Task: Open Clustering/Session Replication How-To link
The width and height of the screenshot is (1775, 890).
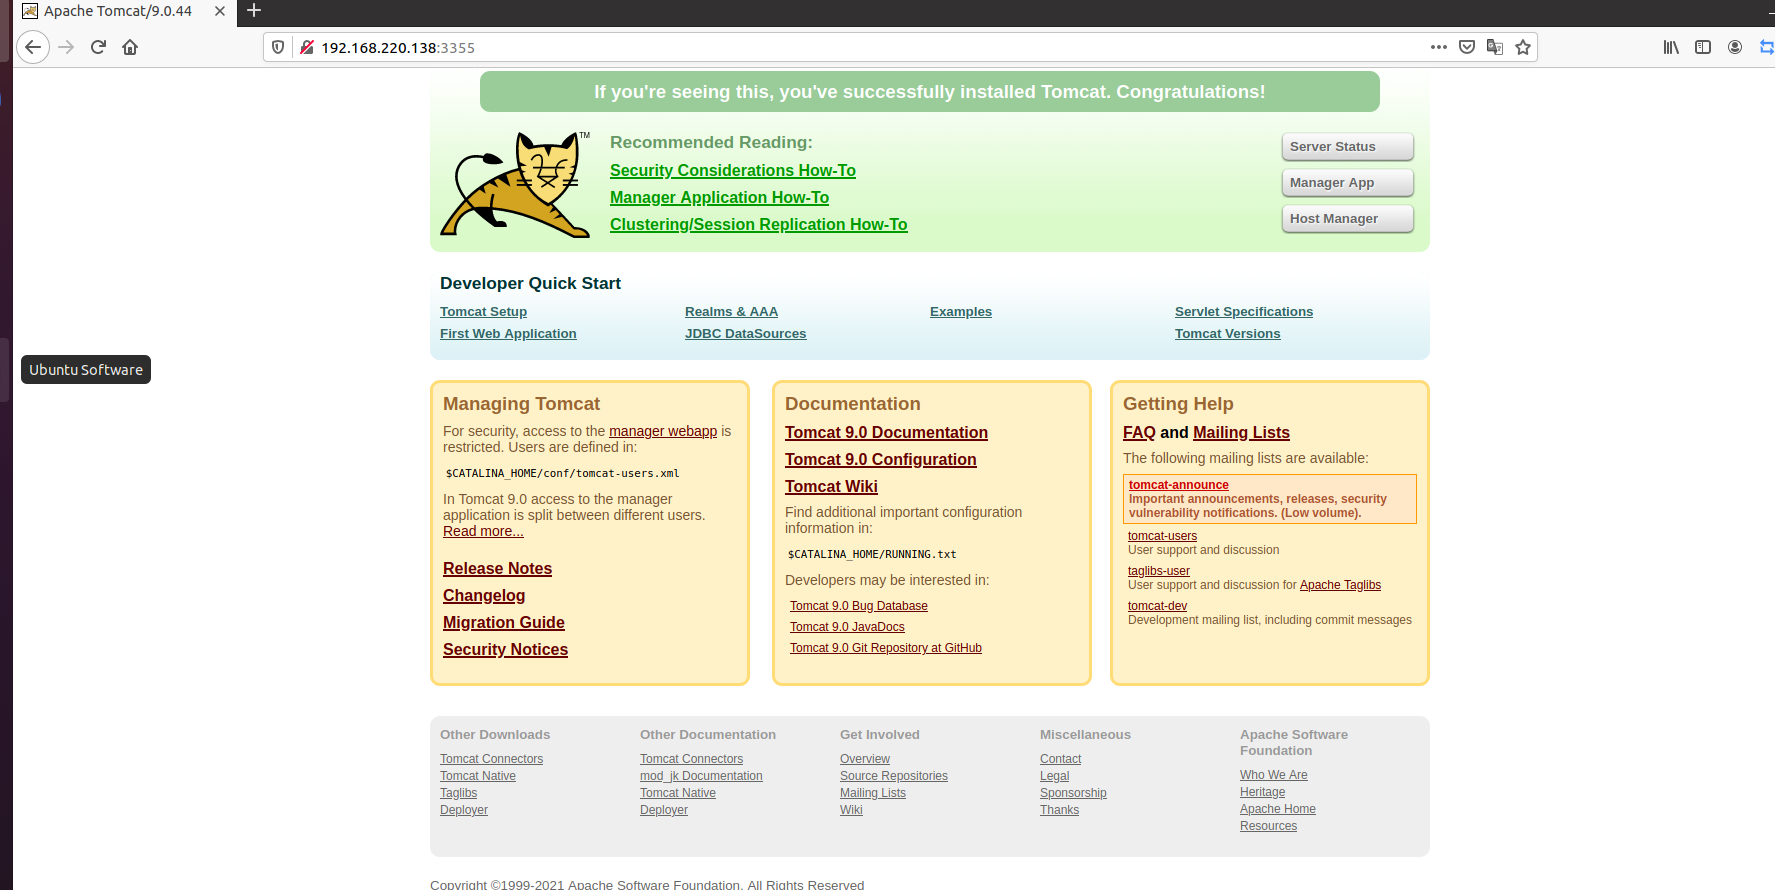Action: coord(758,225)
